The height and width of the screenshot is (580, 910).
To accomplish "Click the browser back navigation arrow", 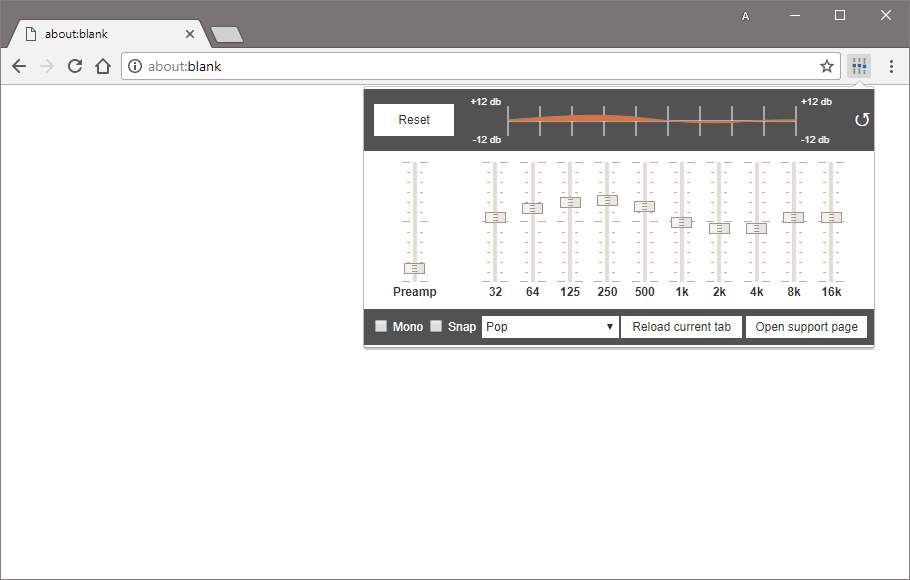I will tap(19, 66).
